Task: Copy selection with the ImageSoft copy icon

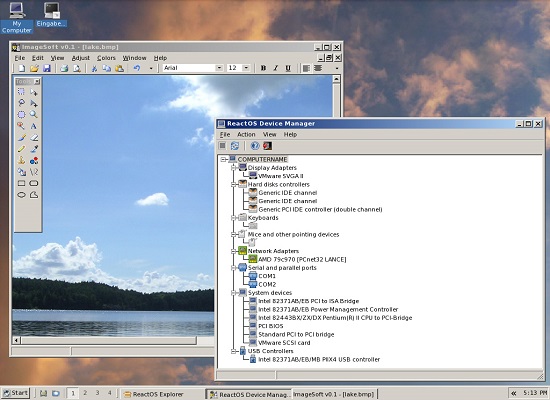Action: click(x=107, y=68)
